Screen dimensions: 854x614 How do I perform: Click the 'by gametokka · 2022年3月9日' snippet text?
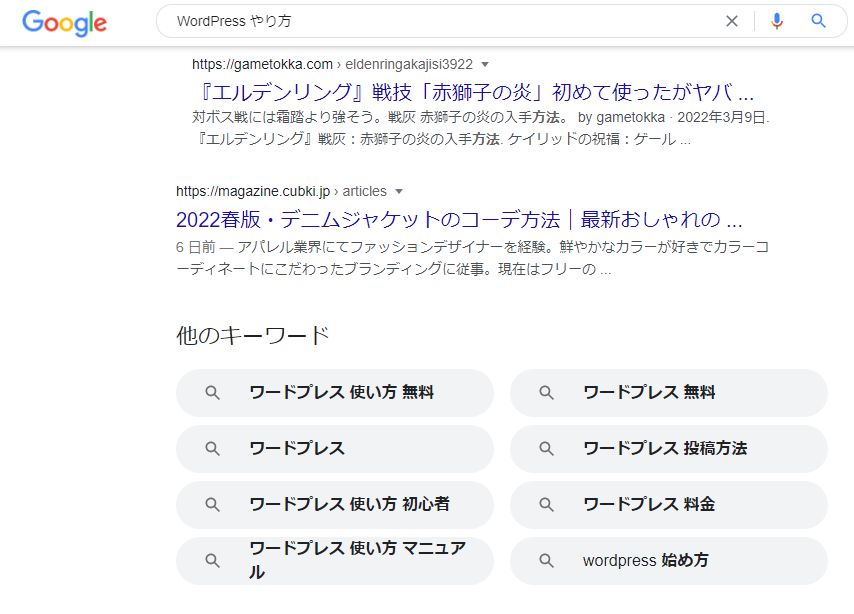point(673,118)
